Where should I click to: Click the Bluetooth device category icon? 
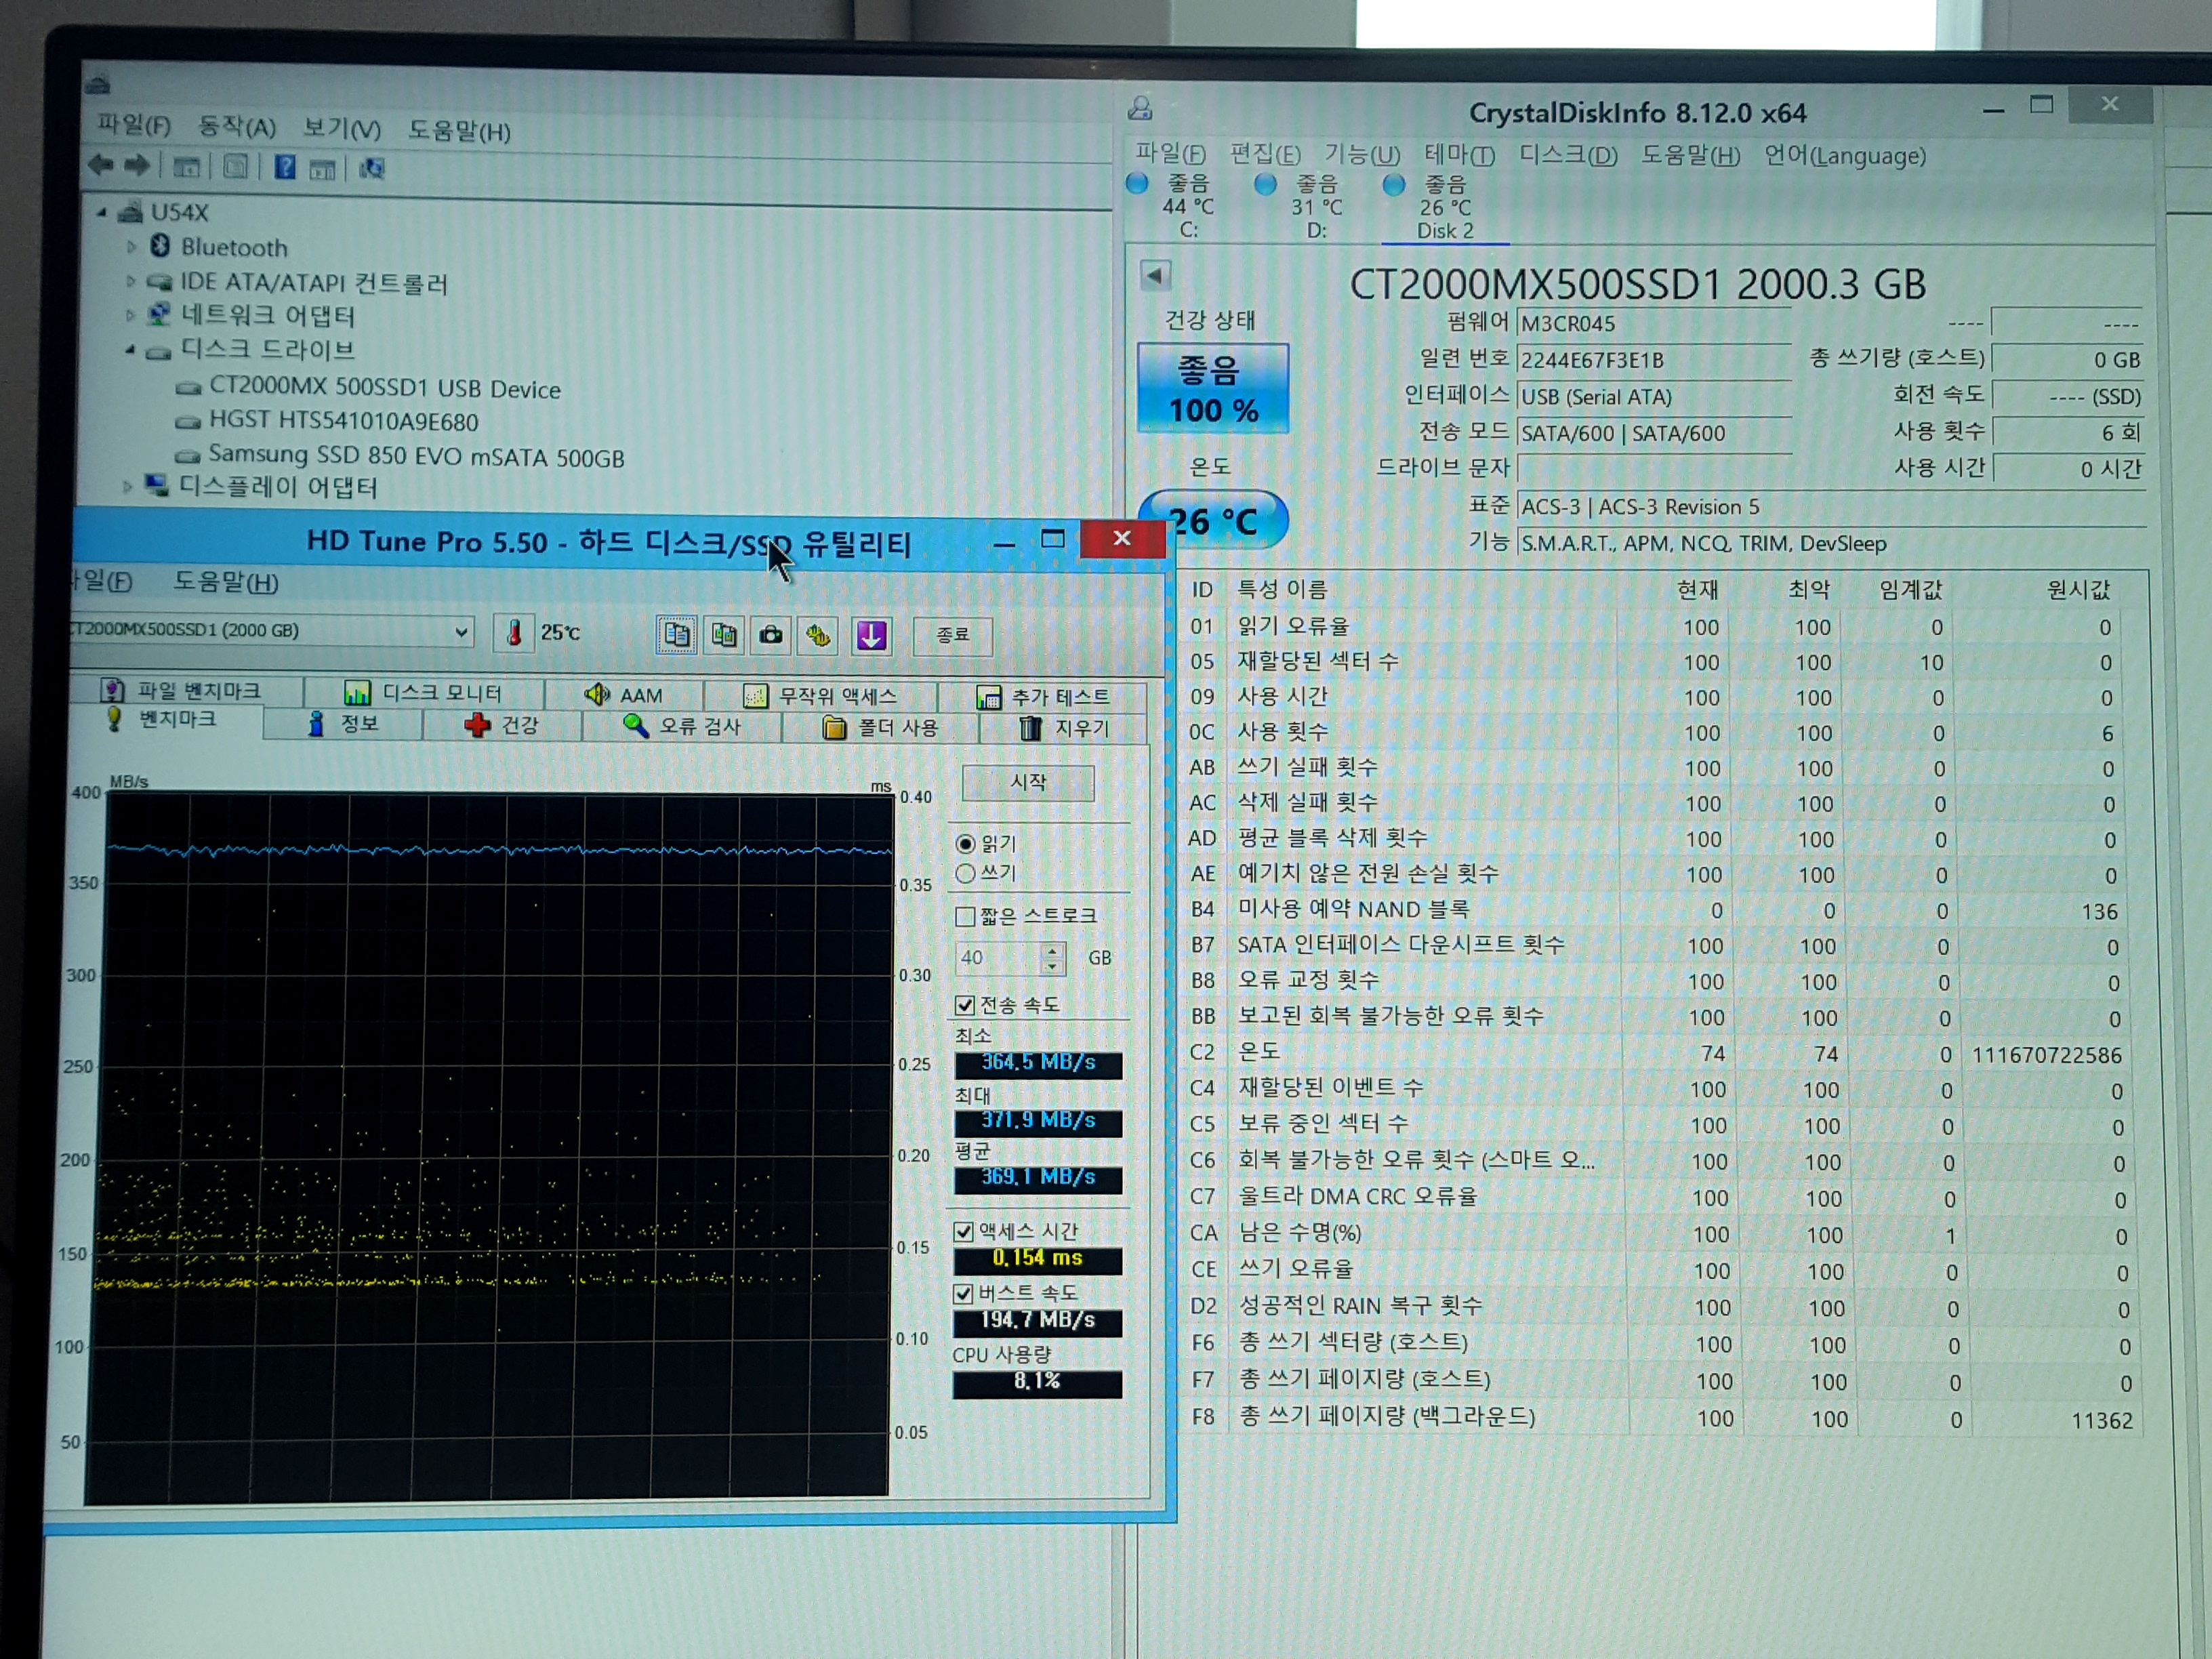click(x=160, y=246)
